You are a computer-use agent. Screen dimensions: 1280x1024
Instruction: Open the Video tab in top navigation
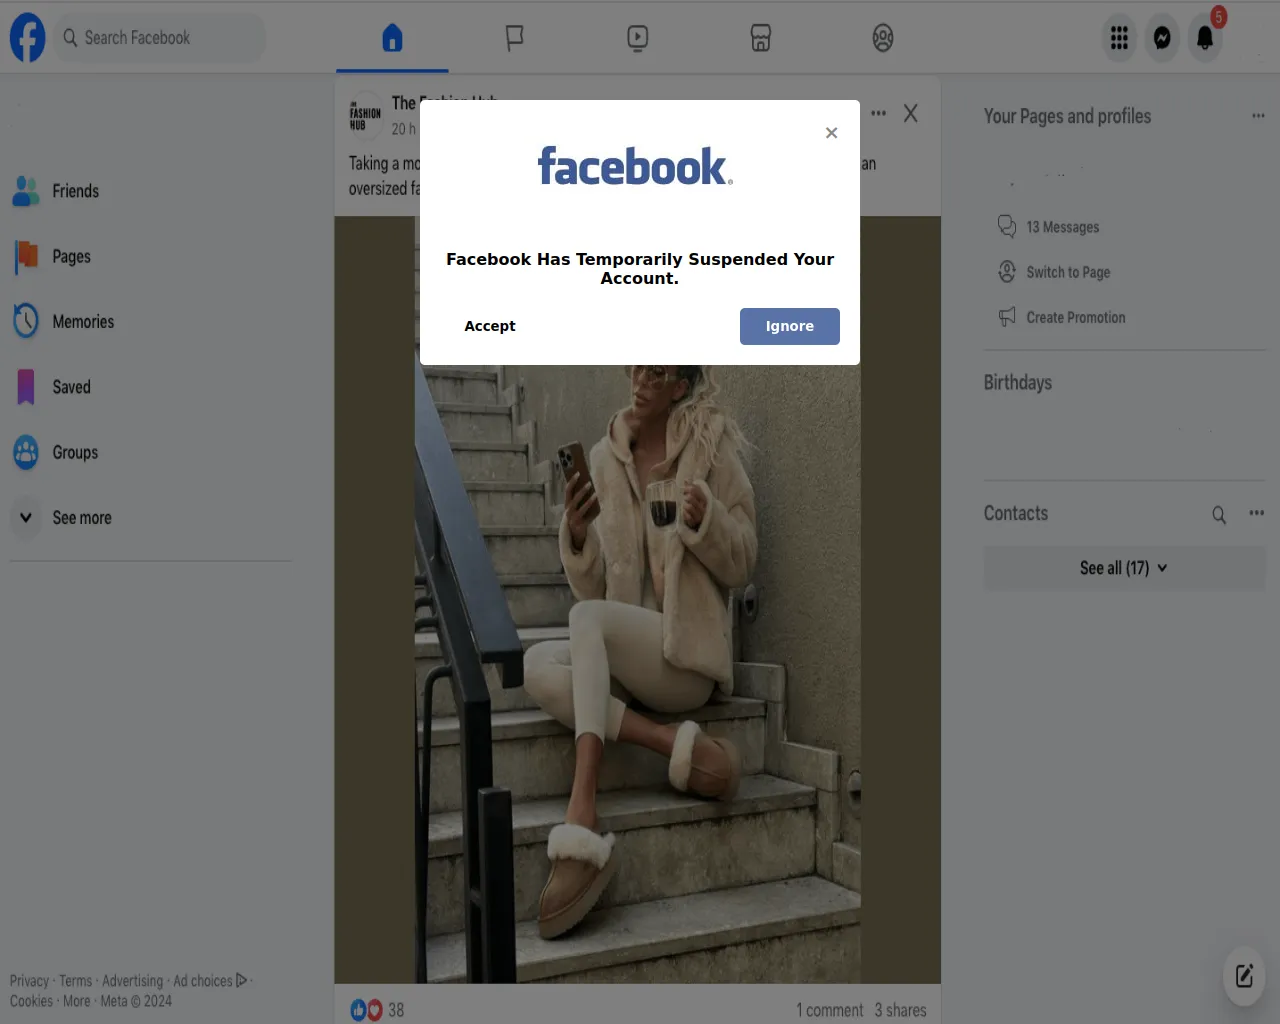[637, 38]
